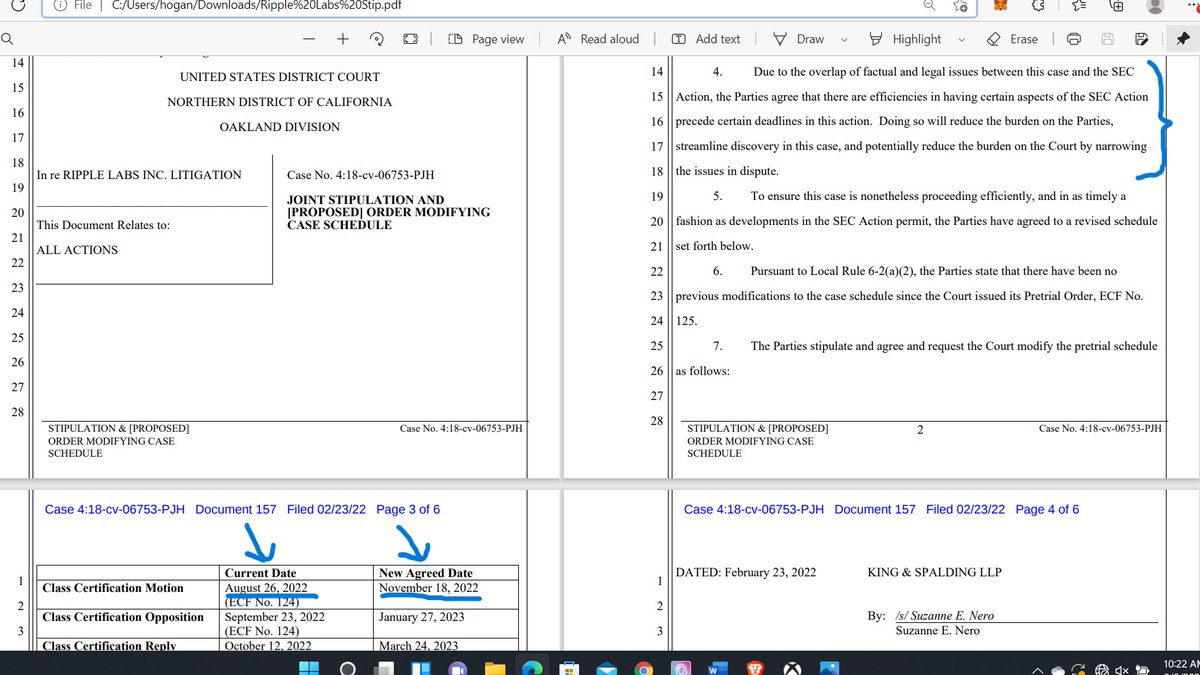1200x675 pixels.
Task: Open the Windows Start menu
Action: click(x=310, y=668)
